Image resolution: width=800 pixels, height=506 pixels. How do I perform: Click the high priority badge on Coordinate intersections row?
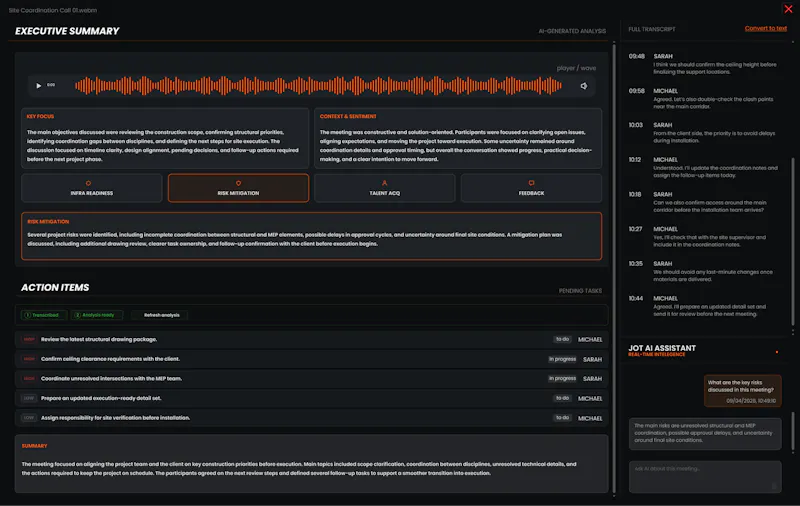[x=29, y=378]
